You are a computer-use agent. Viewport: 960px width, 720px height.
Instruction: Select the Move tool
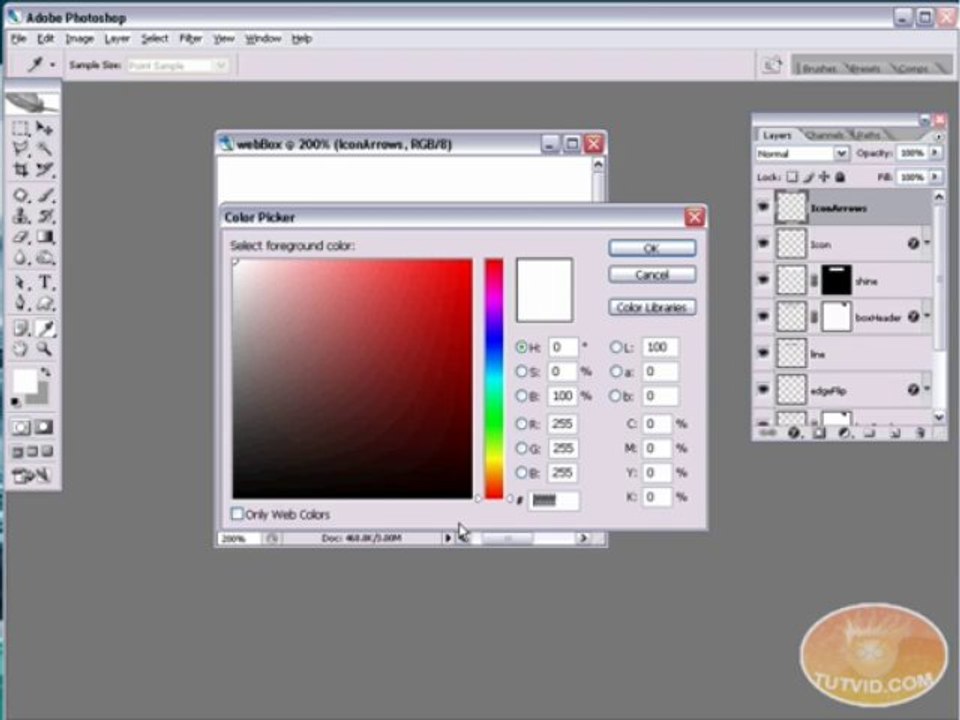pos(44,128)
